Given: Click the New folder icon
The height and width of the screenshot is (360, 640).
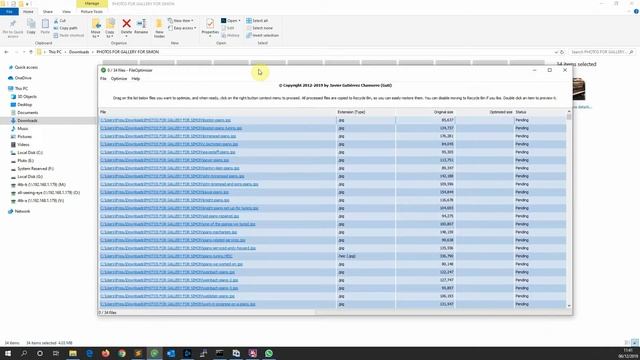Looking at the screenshot, I should pyautogui.click(x=159, y=24).
